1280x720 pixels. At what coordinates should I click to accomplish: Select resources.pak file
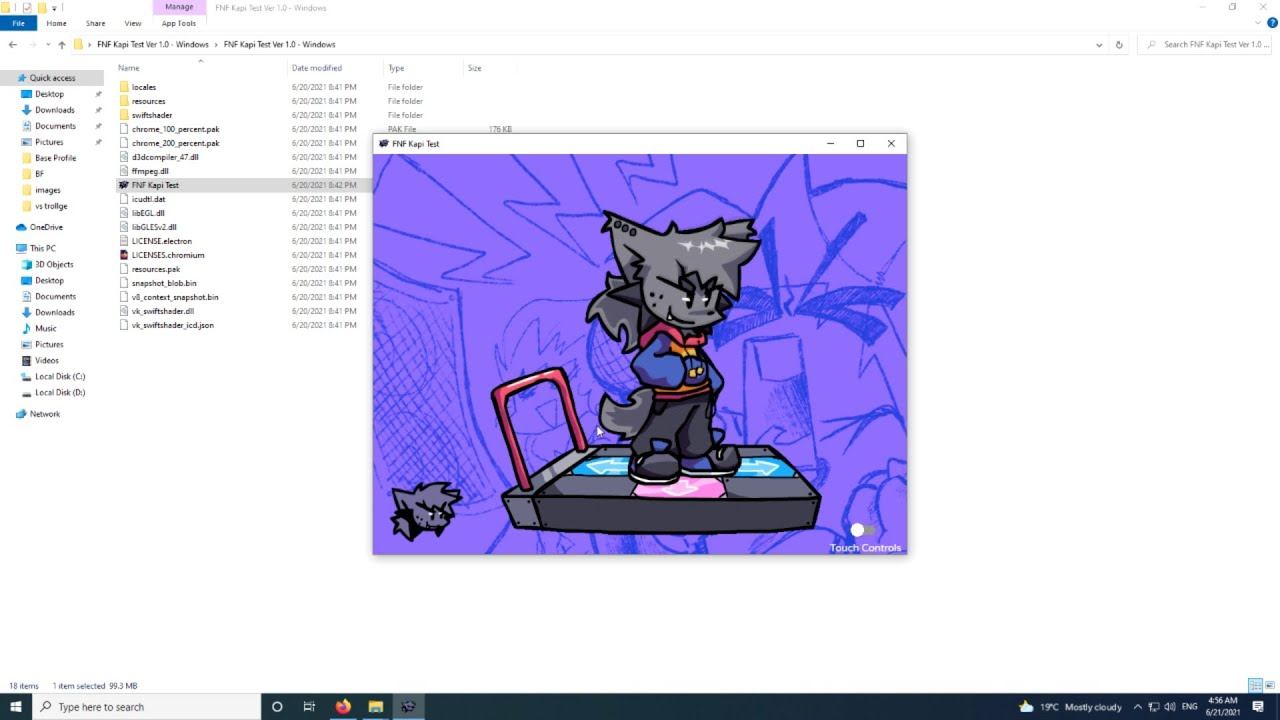point(155,269)
